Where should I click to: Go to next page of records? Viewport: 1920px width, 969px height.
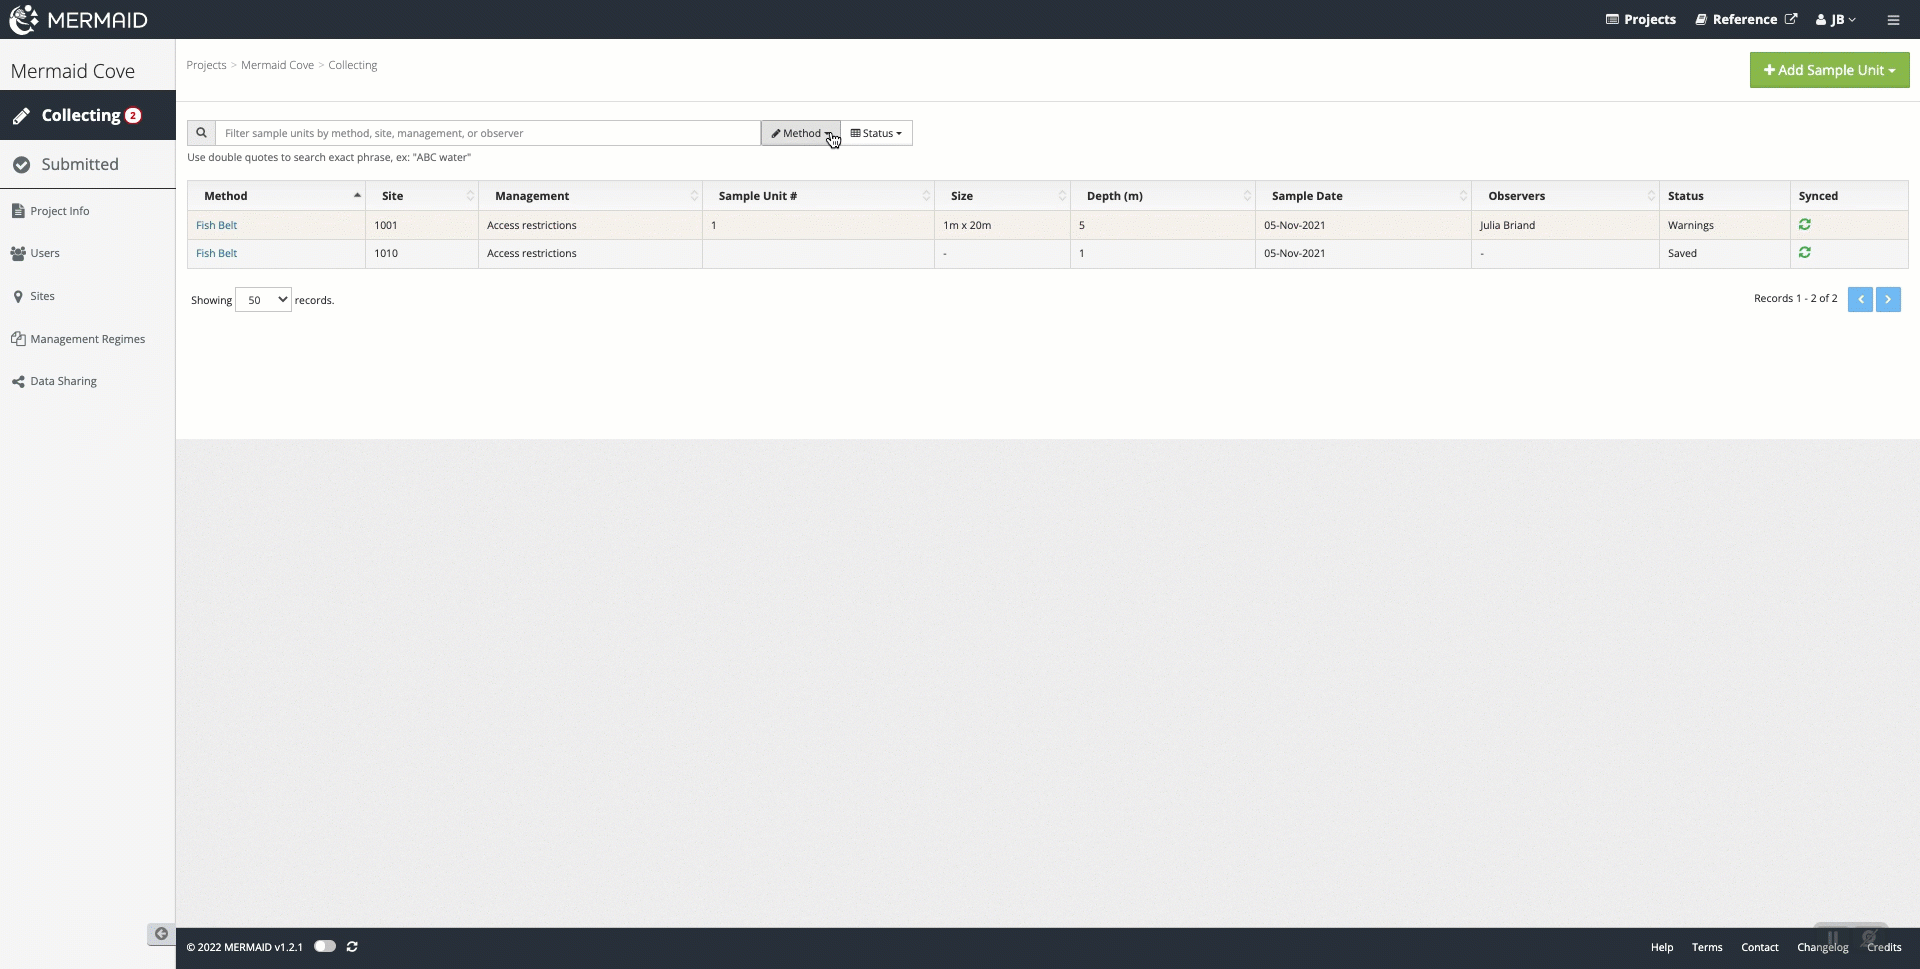[1888, 299]
